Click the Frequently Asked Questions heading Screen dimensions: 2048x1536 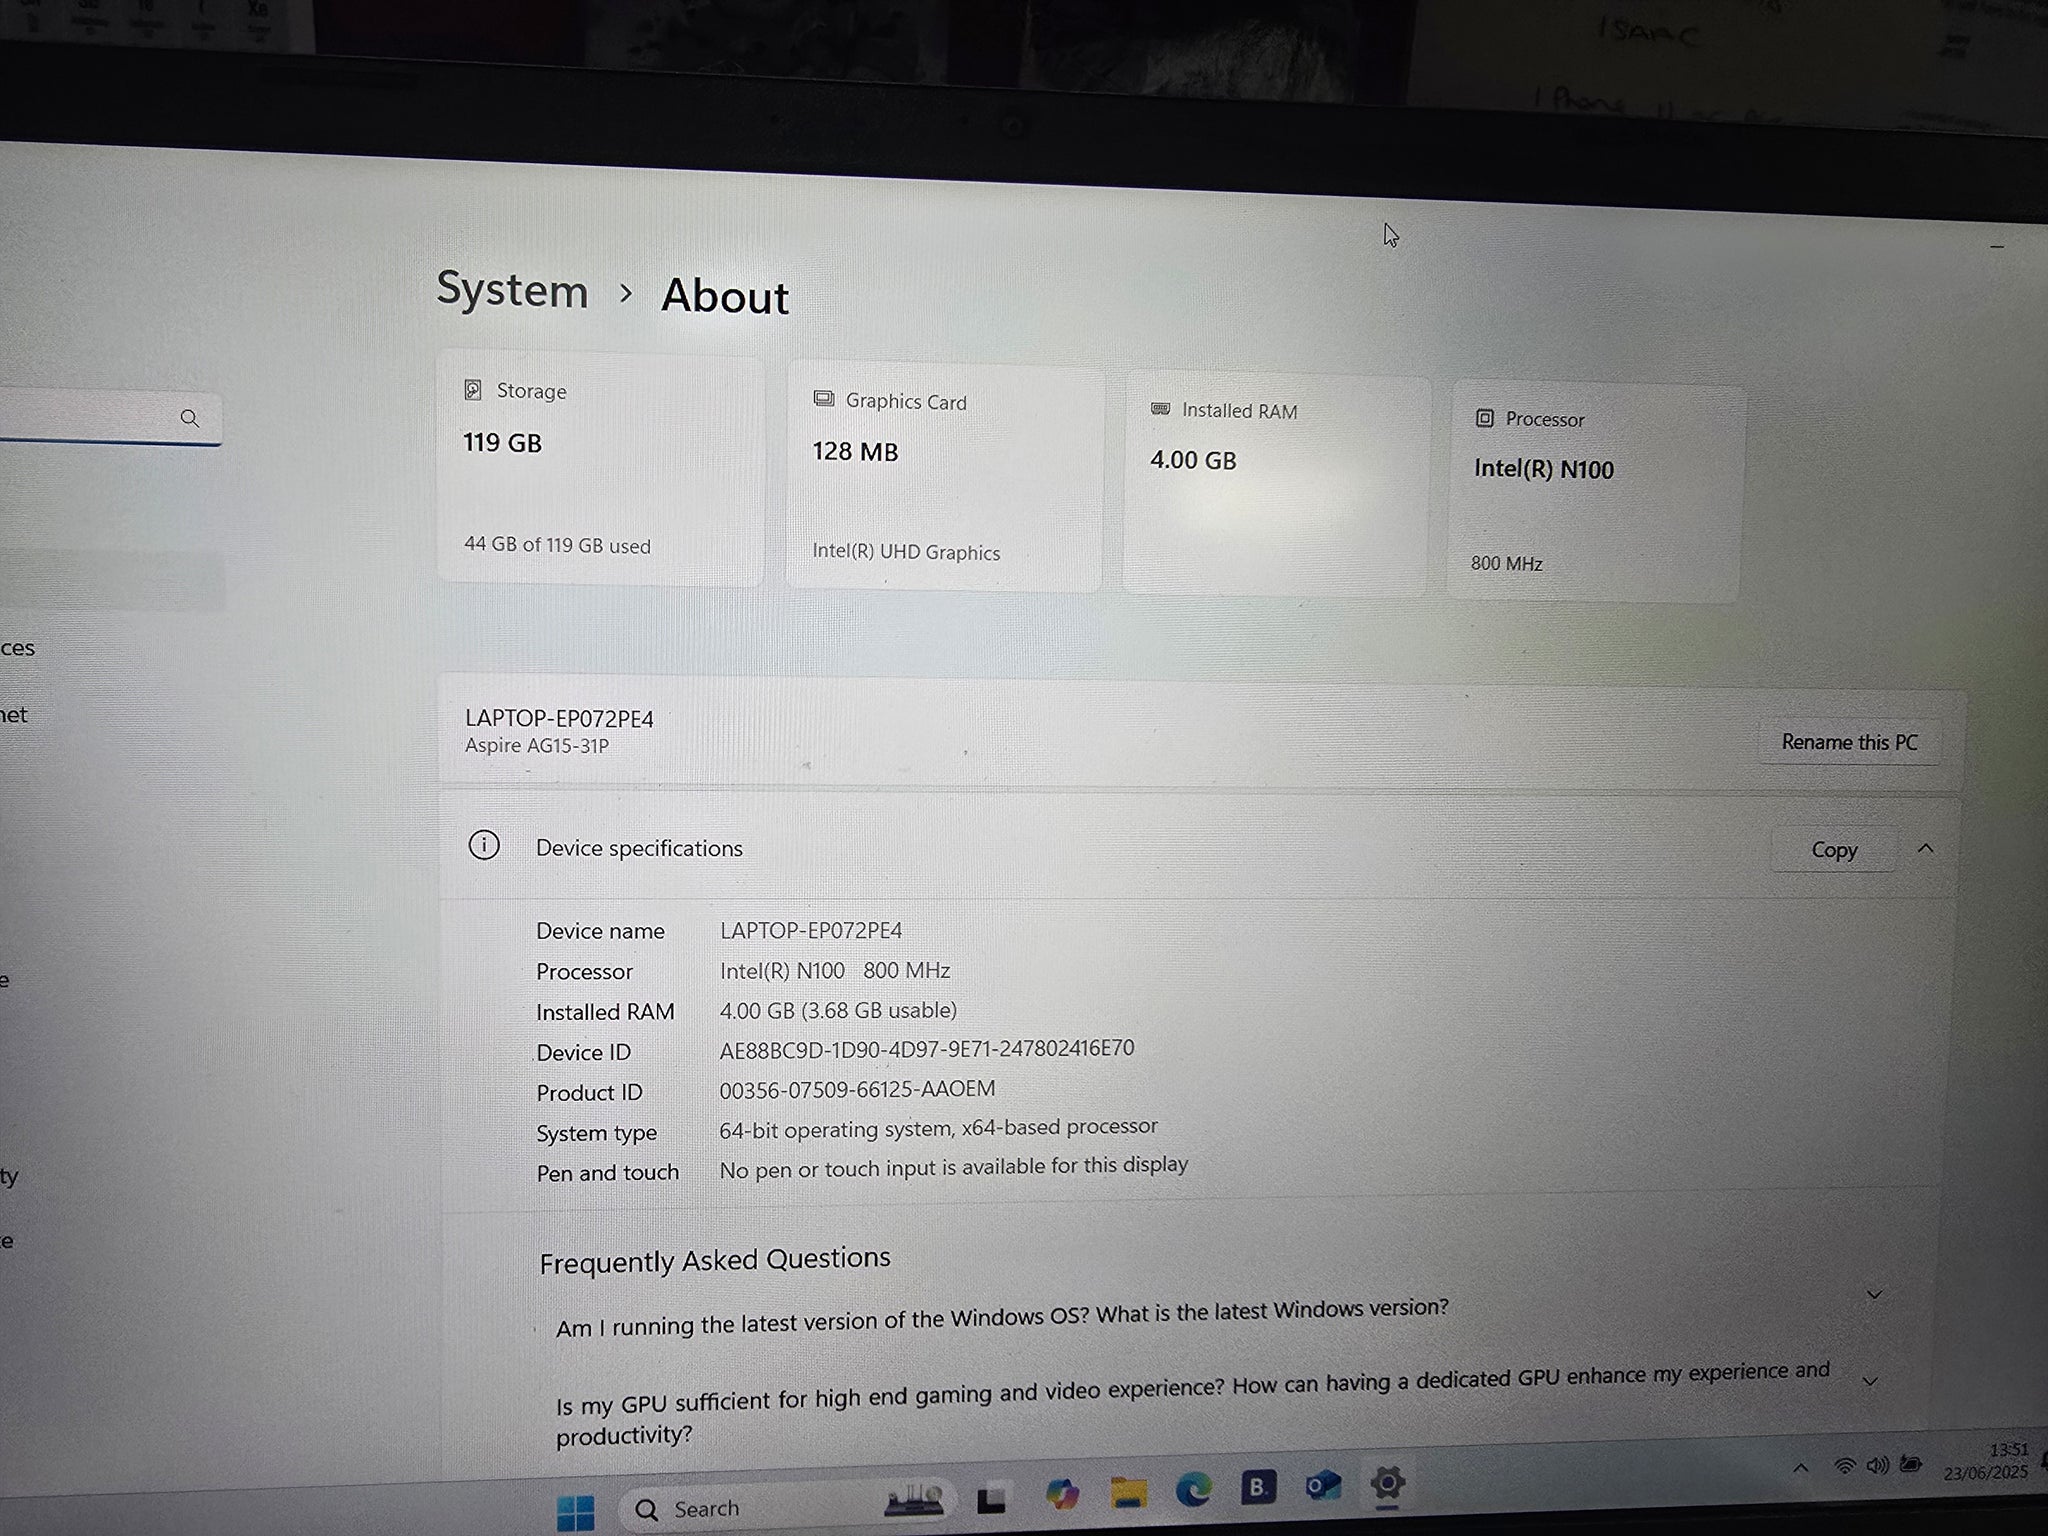pyautogui.click(x=715, y=1261)
